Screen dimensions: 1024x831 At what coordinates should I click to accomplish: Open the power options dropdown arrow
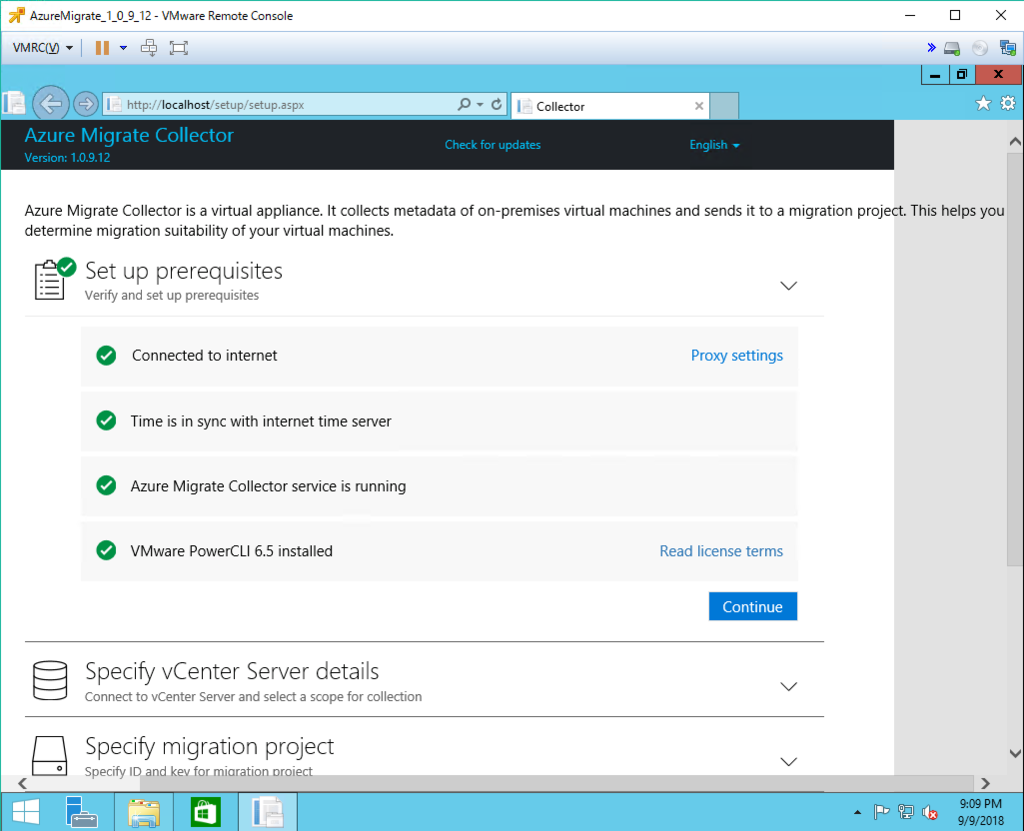[123, 48]
